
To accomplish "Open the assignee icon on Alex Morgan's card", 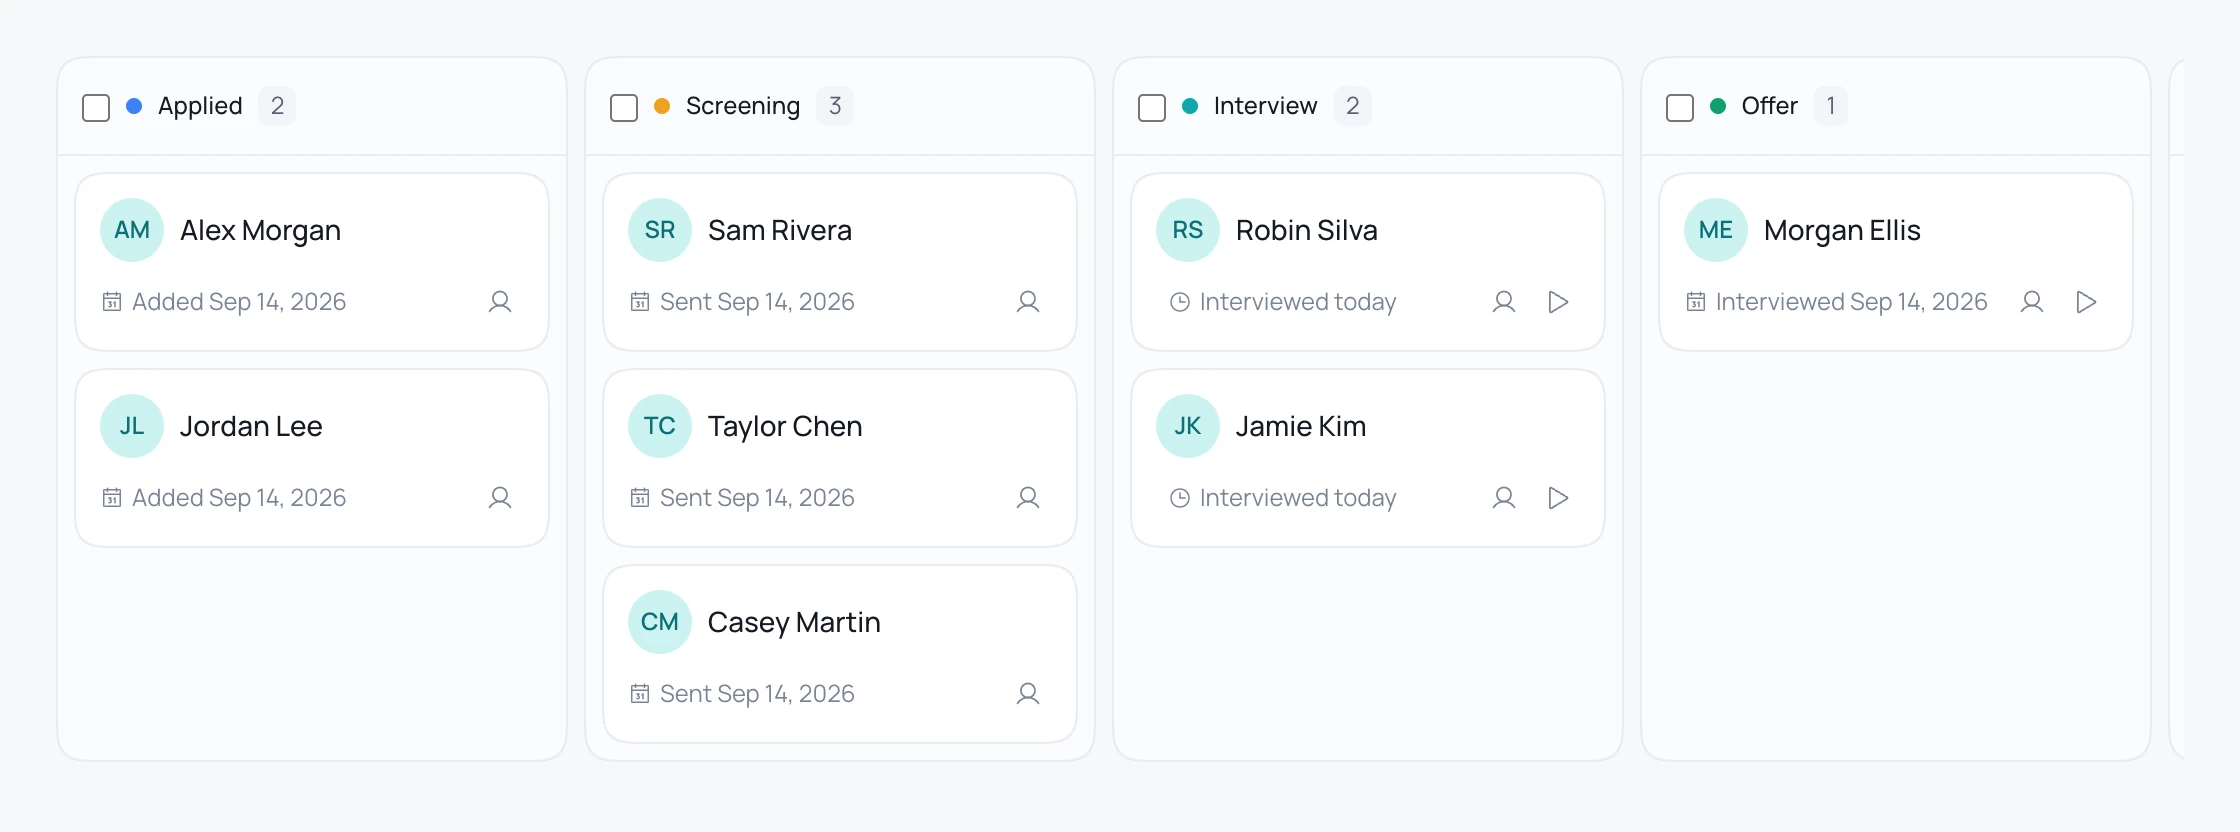I will (500, 302).
